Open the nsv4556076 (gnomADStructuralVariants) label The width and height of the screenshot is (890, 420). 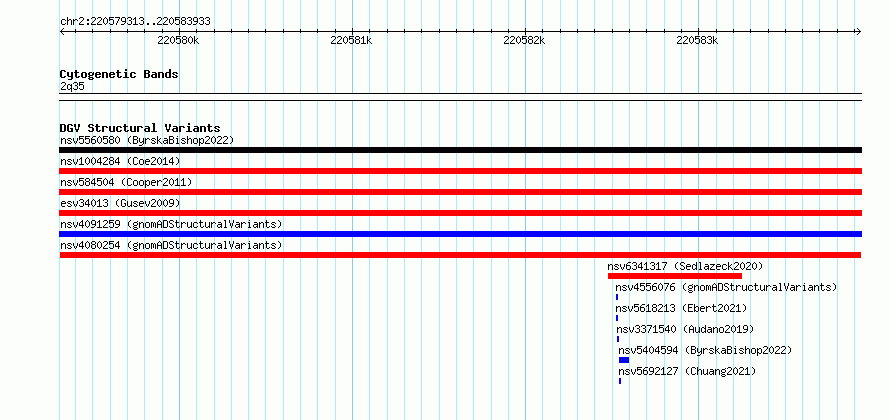pos(727,287)
